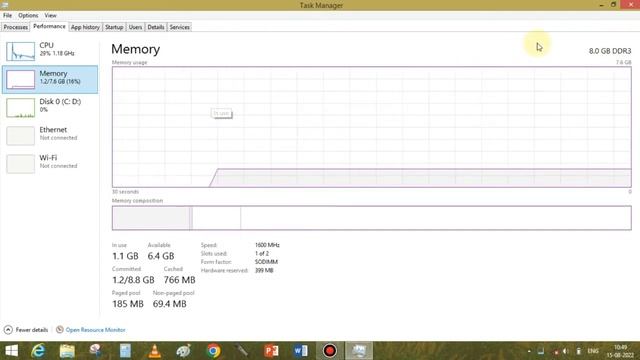Open the File menu
This screenshot has width=640, height=360.
[7, 15]
